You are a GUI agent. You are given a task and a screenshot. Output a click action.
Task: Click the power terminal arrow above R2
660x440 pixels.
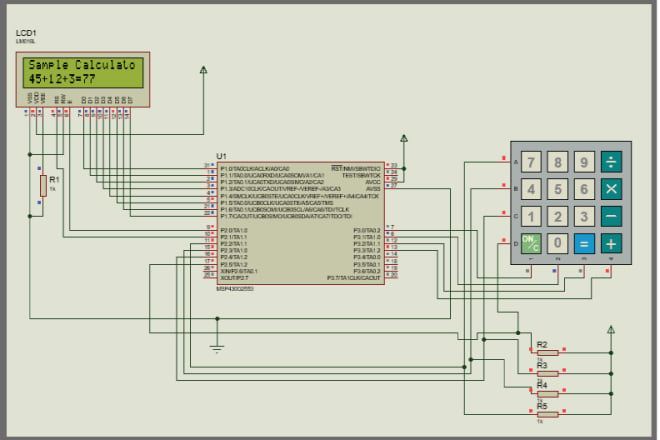click(x=611, y=329)
